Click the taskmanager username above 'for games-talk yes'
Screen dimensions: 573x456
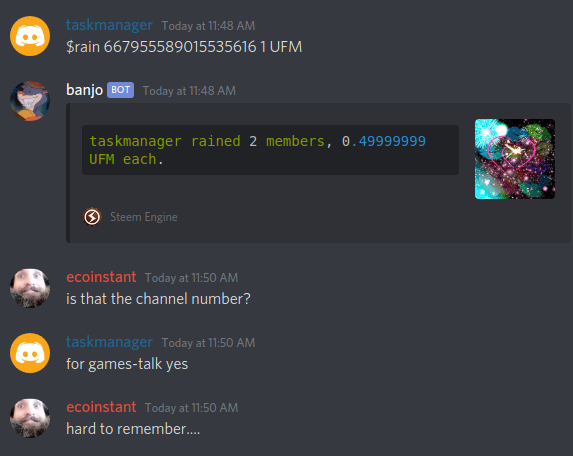point(109,342)
